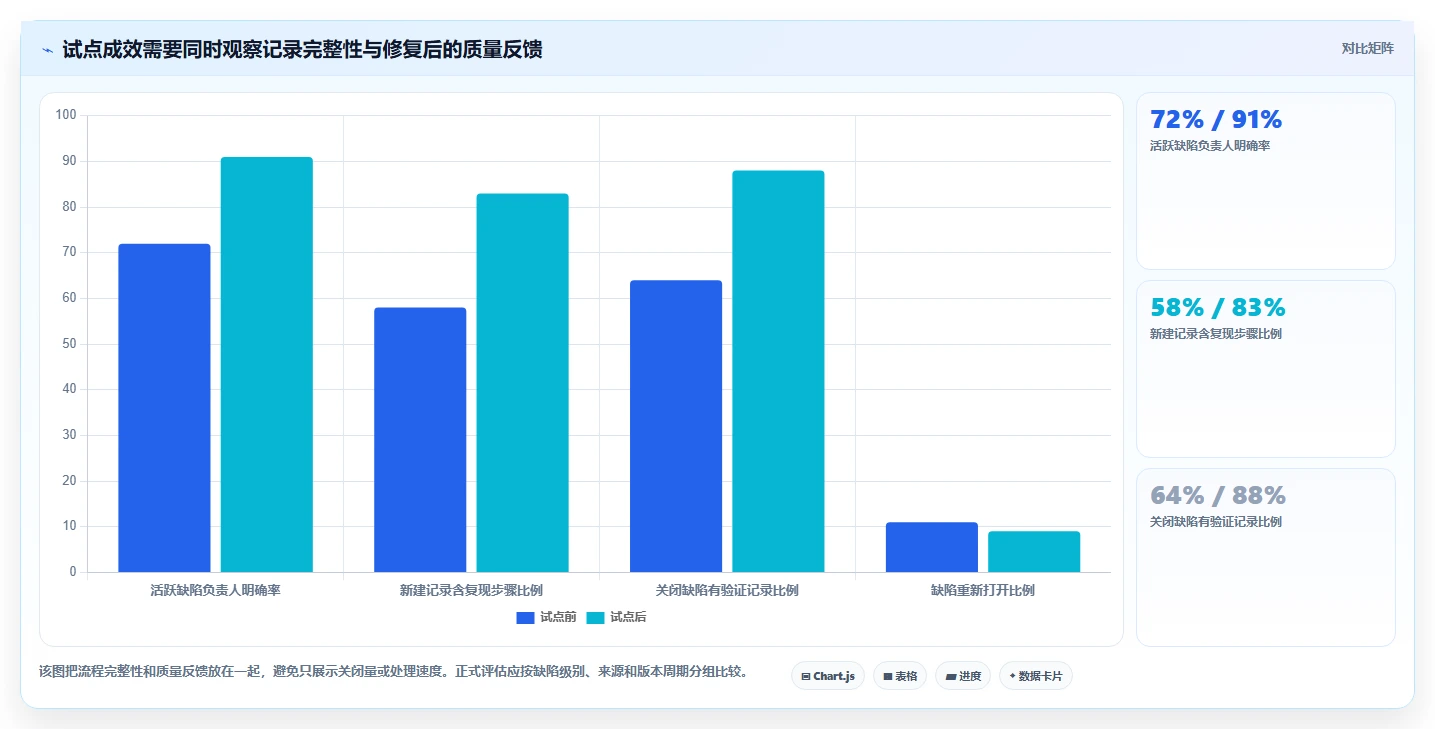The width and height of the screenshot is (1435, 729).
Task: Click the axis label 新建记录含复现步骤比例
Action: pyautogui.click(x=471, y=590)
